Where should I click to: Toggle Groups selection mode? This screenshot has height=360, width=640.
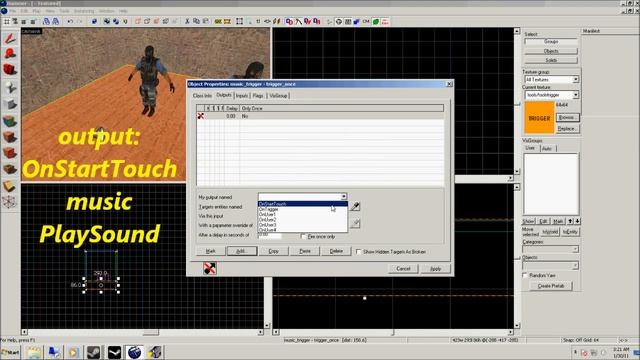tap(551, 42)
